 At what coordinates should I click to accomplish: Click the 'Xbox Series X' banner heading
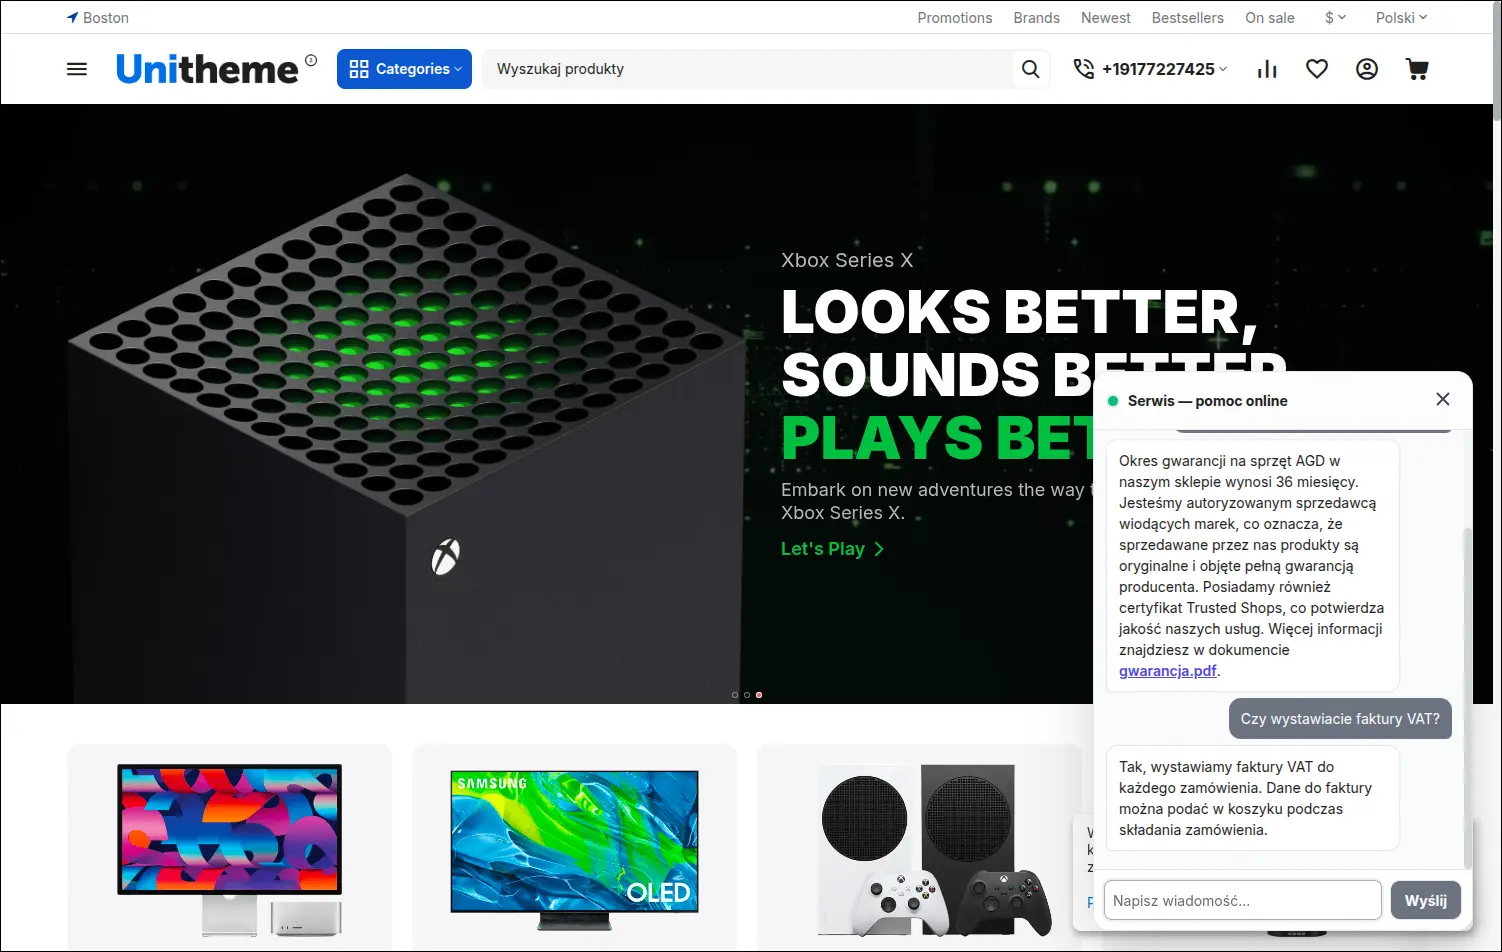847,260
